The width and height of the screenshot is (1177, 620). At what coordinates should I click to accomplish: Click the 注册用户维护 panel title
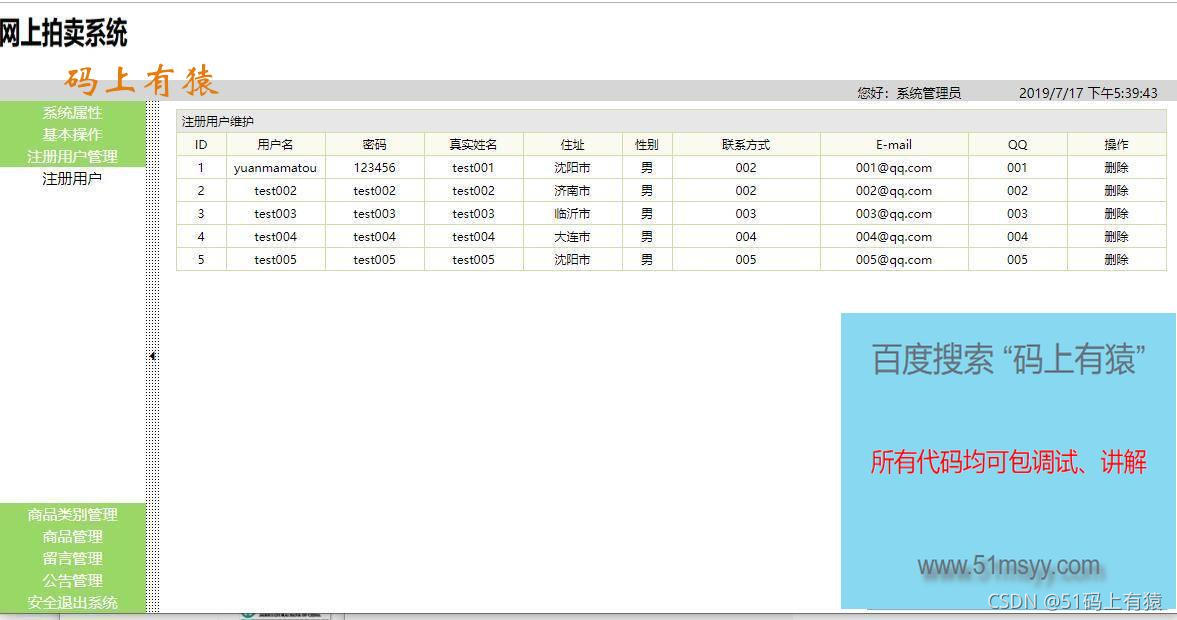[x=218, y=121]
